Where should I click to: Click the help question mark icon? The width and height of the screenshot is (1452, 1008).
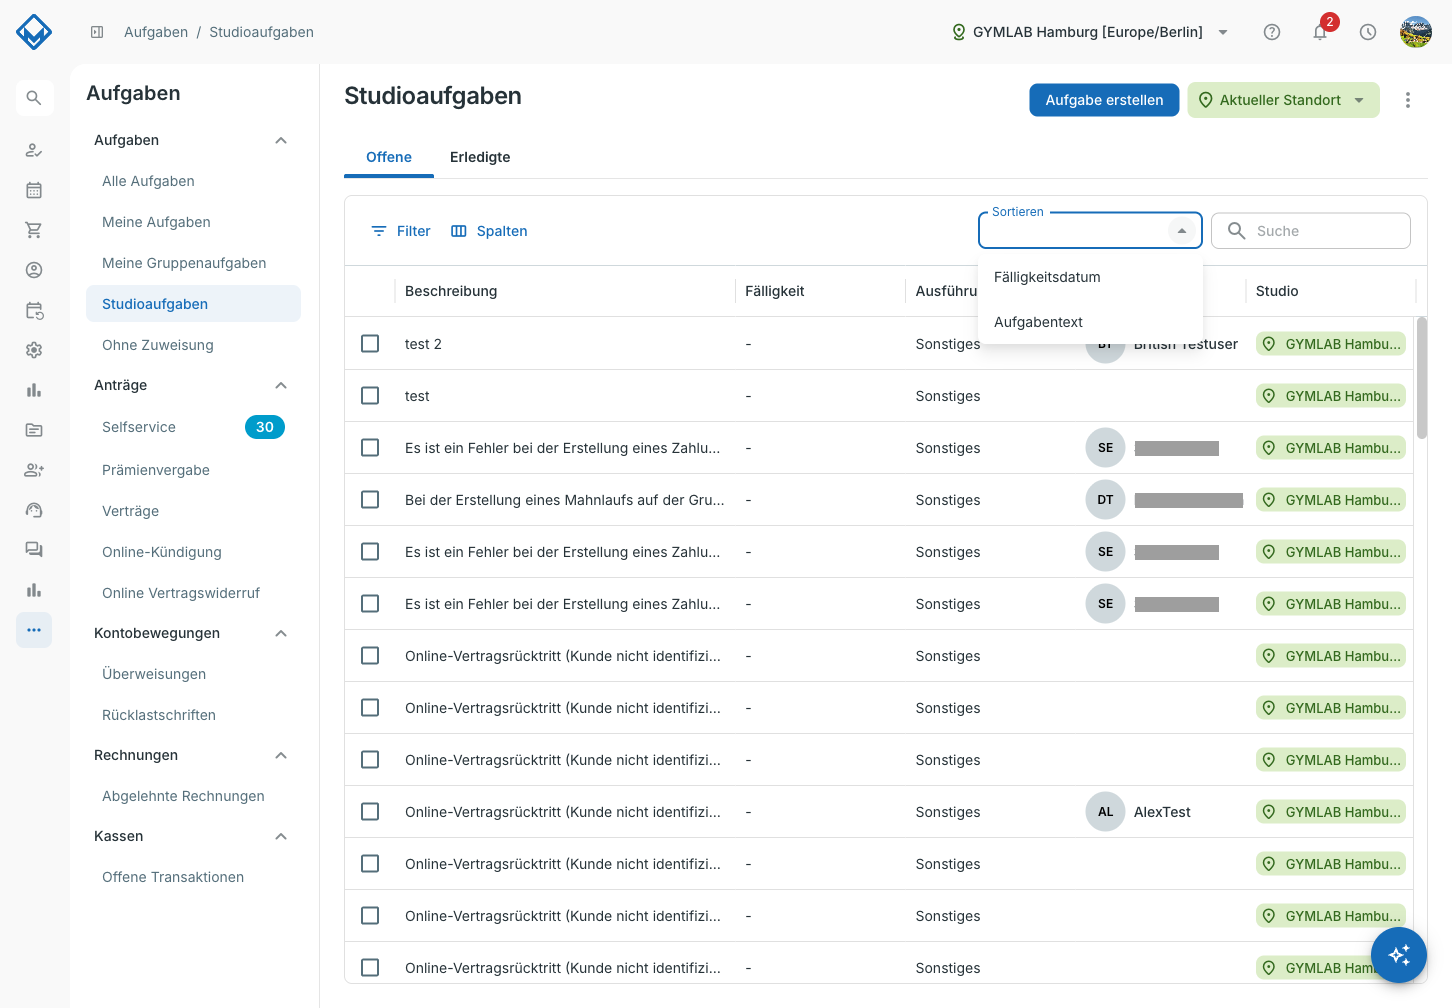pyautogui.click(x=1272, y=32)
